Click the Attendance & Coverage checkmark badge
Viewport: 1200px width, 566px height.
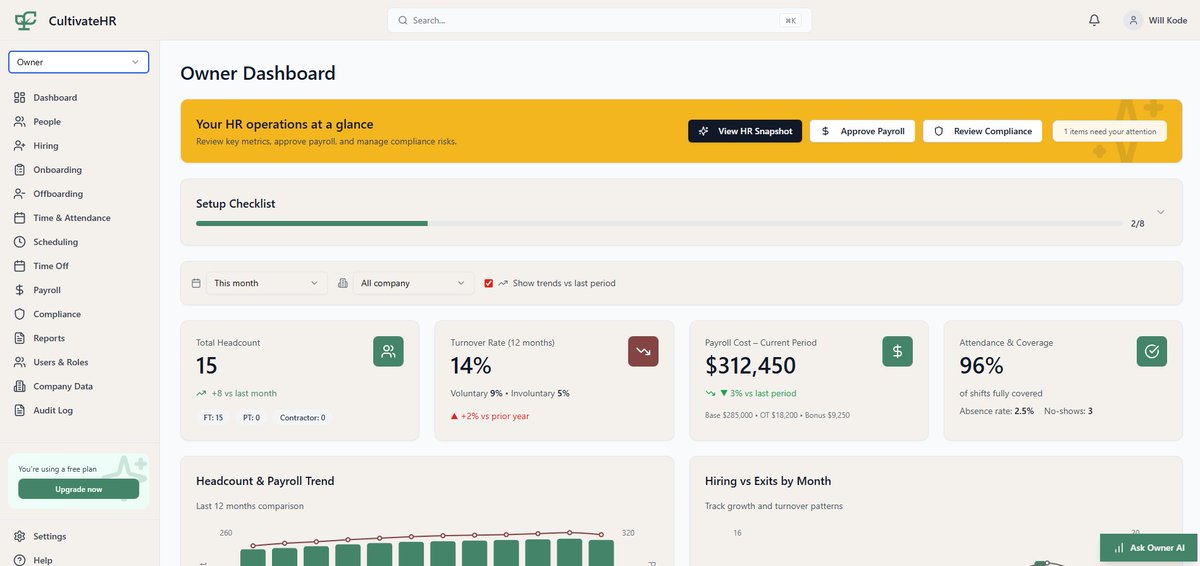click(1152, 351)
